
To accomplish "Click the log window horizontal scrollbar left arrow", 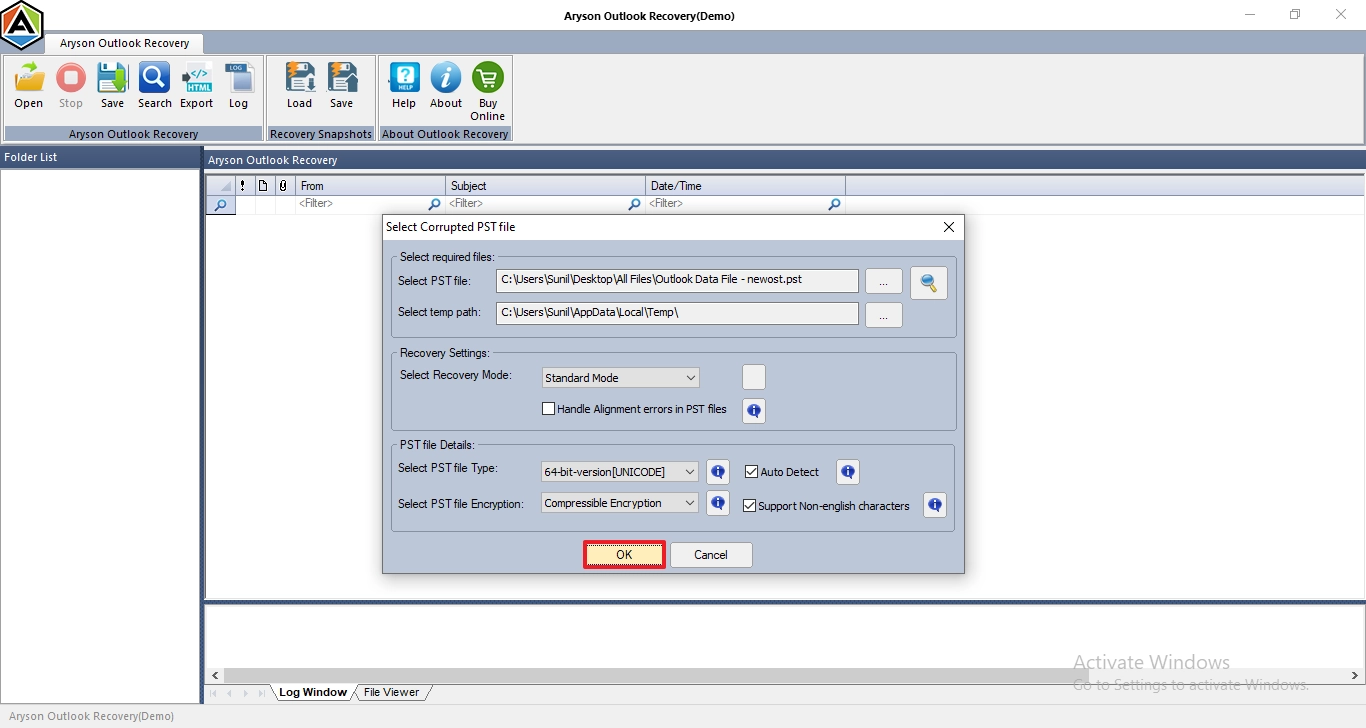I will coord(214,676).
